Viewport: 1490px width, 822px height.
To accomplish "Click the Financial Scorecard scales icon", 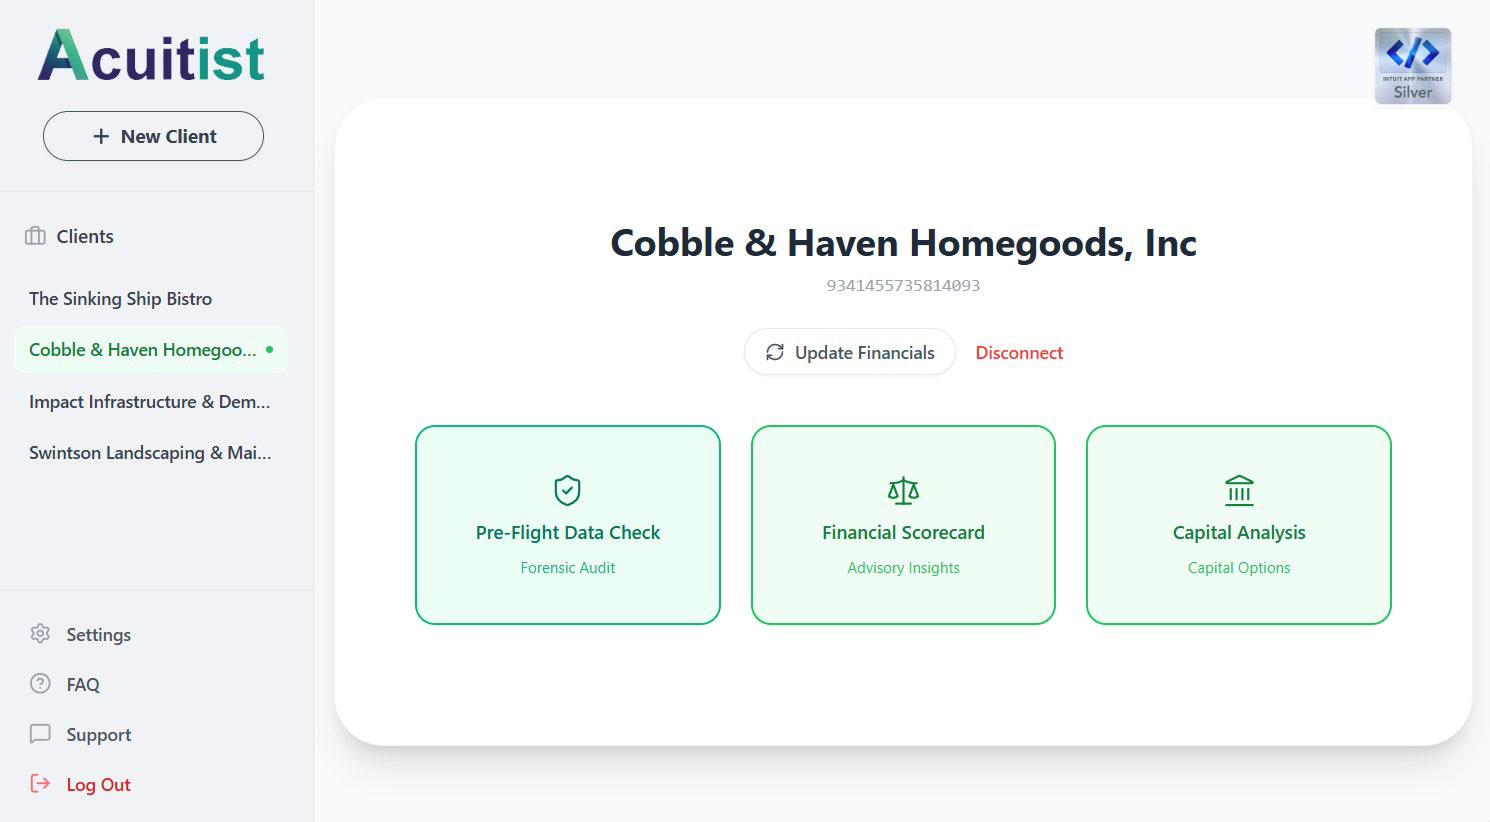I will pos(903,490).
